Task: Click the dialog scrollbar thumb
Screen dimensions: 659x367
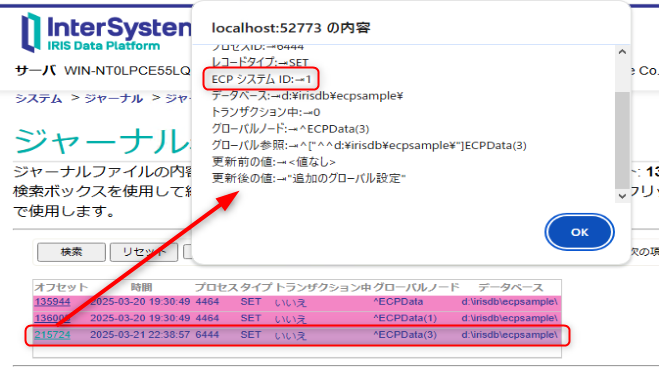Action: pyautogui.click(x=622, y=140)
